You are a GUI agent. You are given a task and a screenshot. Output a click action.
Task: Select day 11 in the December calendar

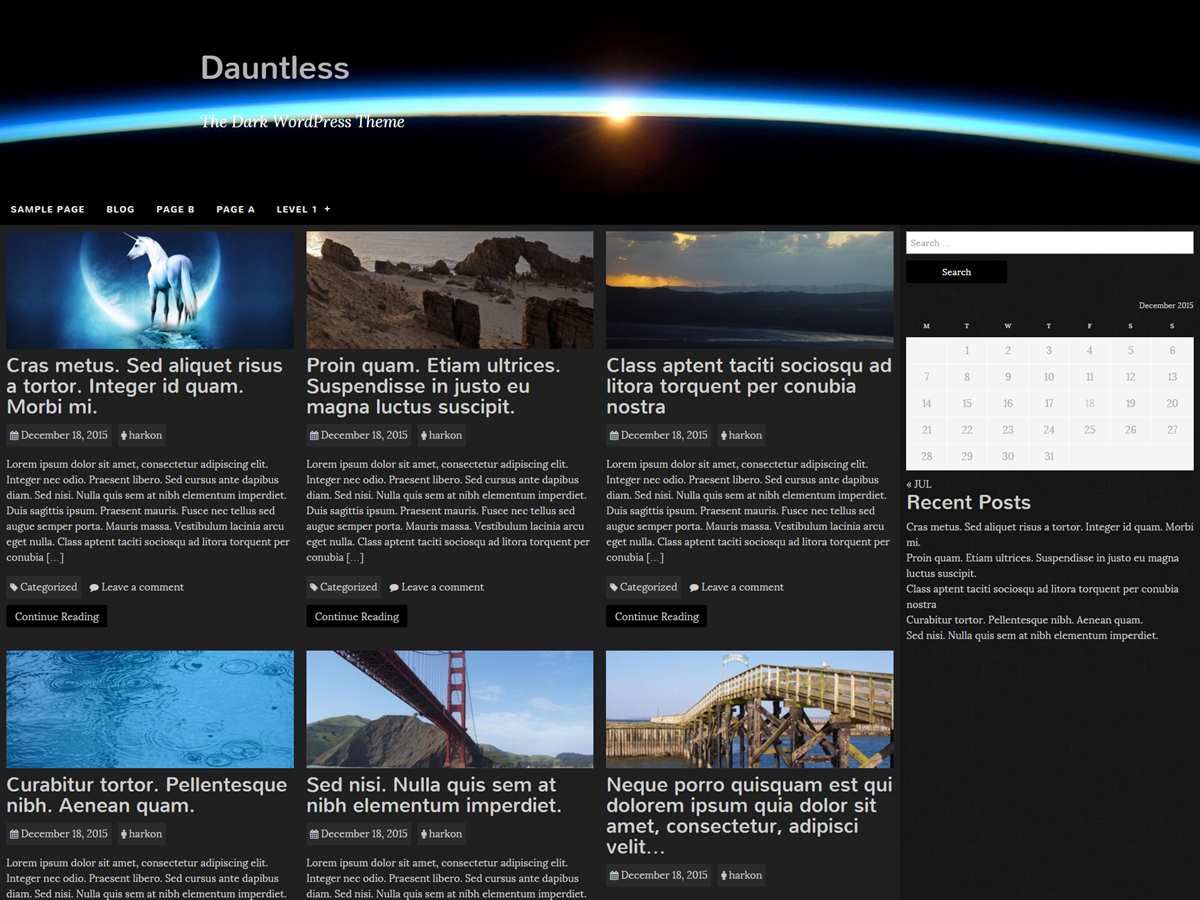tap(1089, 377)
